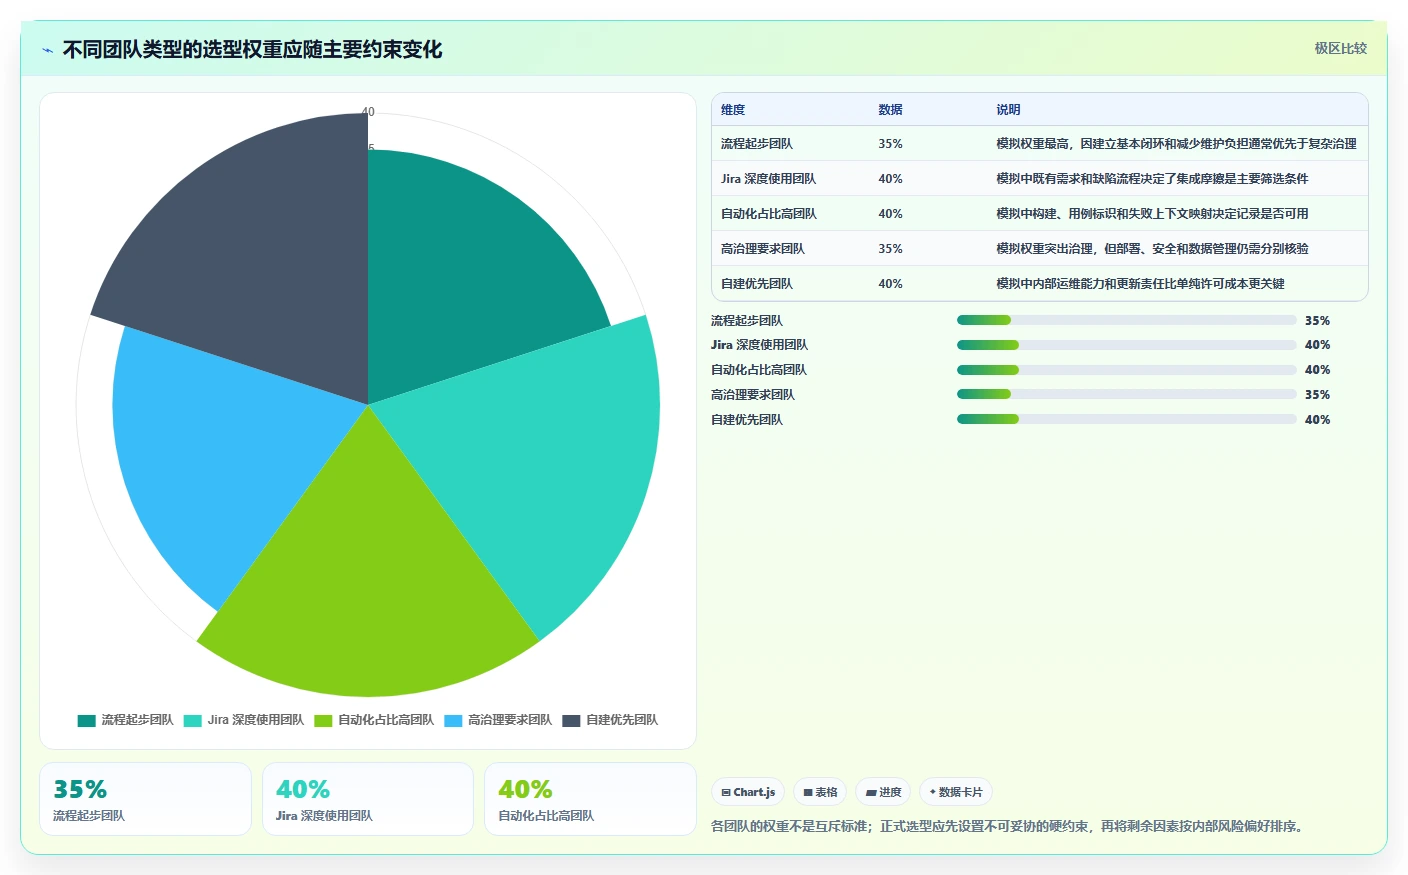The image size is (1408, 875).
Task: Select the 进度 tag chip
Action: 883,792
